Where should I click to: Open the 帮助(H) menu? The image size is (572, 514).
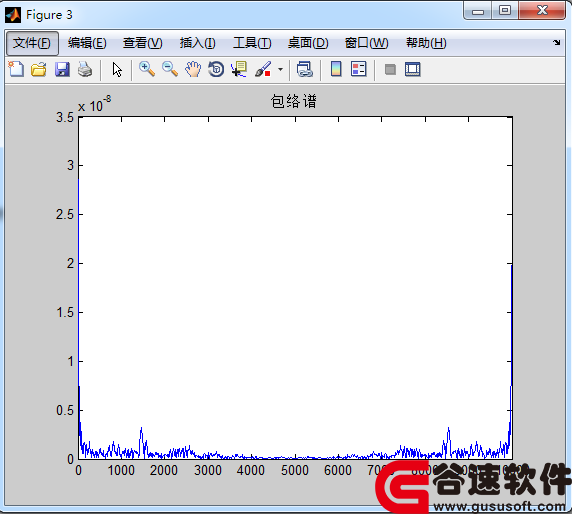pyautogui.click(x=426, y=43)
